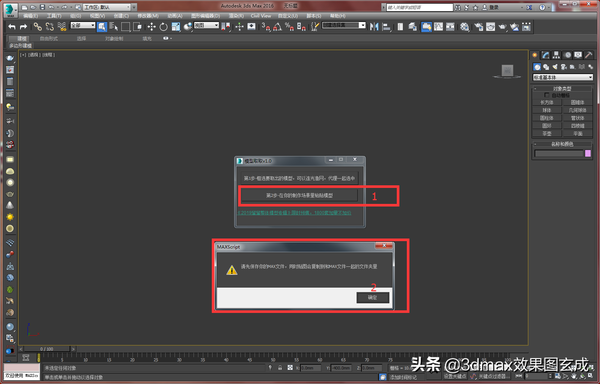
Task: Click the pink object color swatch
Action: 588,154
